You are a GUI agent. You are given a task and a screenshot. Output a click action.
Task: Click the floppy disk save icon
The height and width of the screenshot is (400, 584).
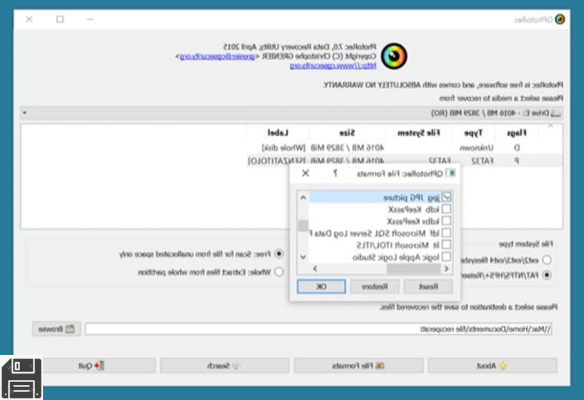[22, 378]
